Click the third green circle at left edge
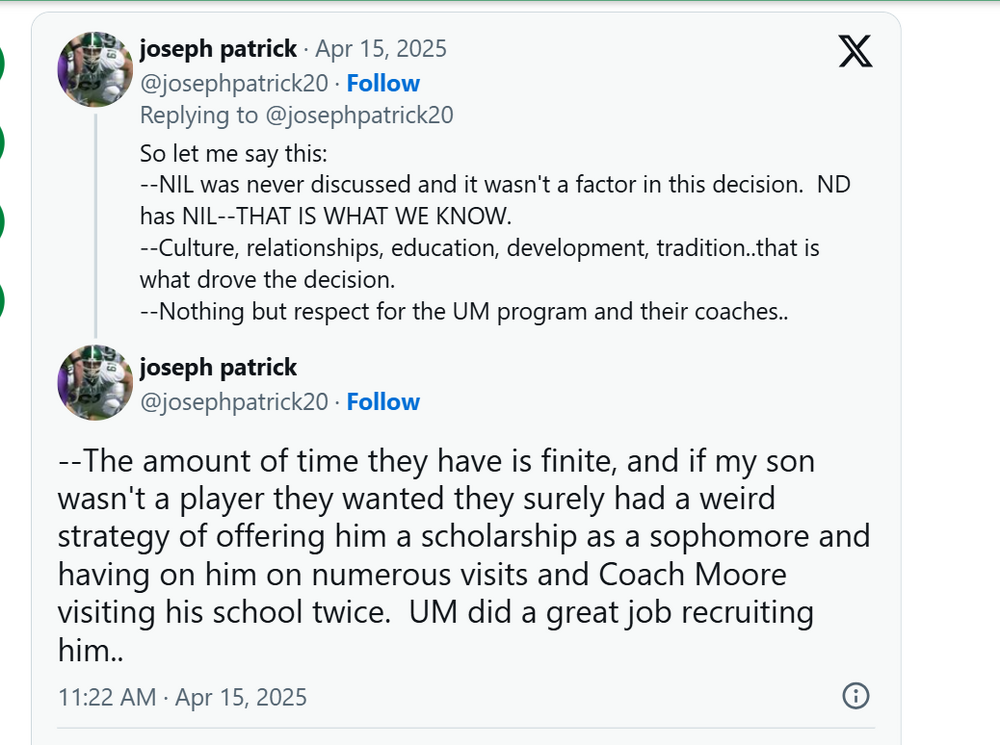Viewport: 1000px width, 745px height. pos(2,221)
